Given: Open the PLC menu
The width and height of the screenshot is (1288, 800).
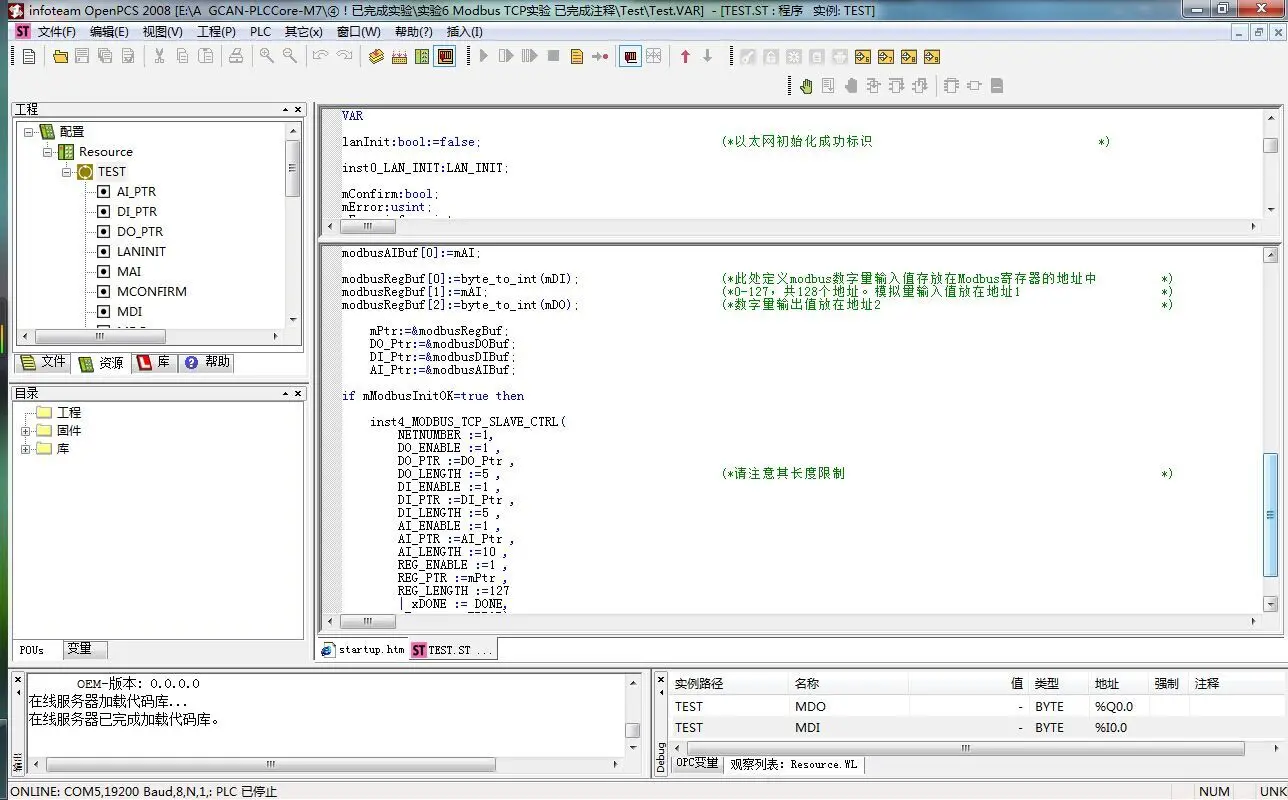Looking at the screenshot, I should point(260,31).
